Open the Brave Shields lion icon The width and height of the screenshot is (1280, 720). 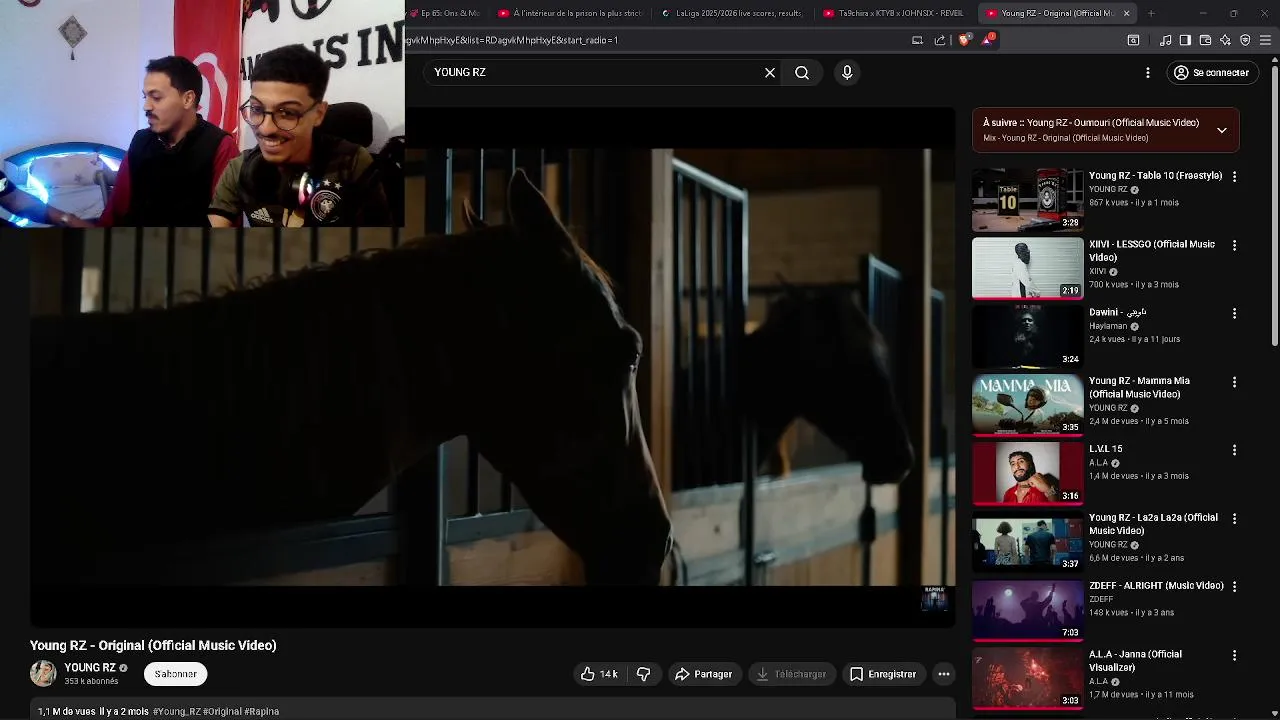coord(964,40)
